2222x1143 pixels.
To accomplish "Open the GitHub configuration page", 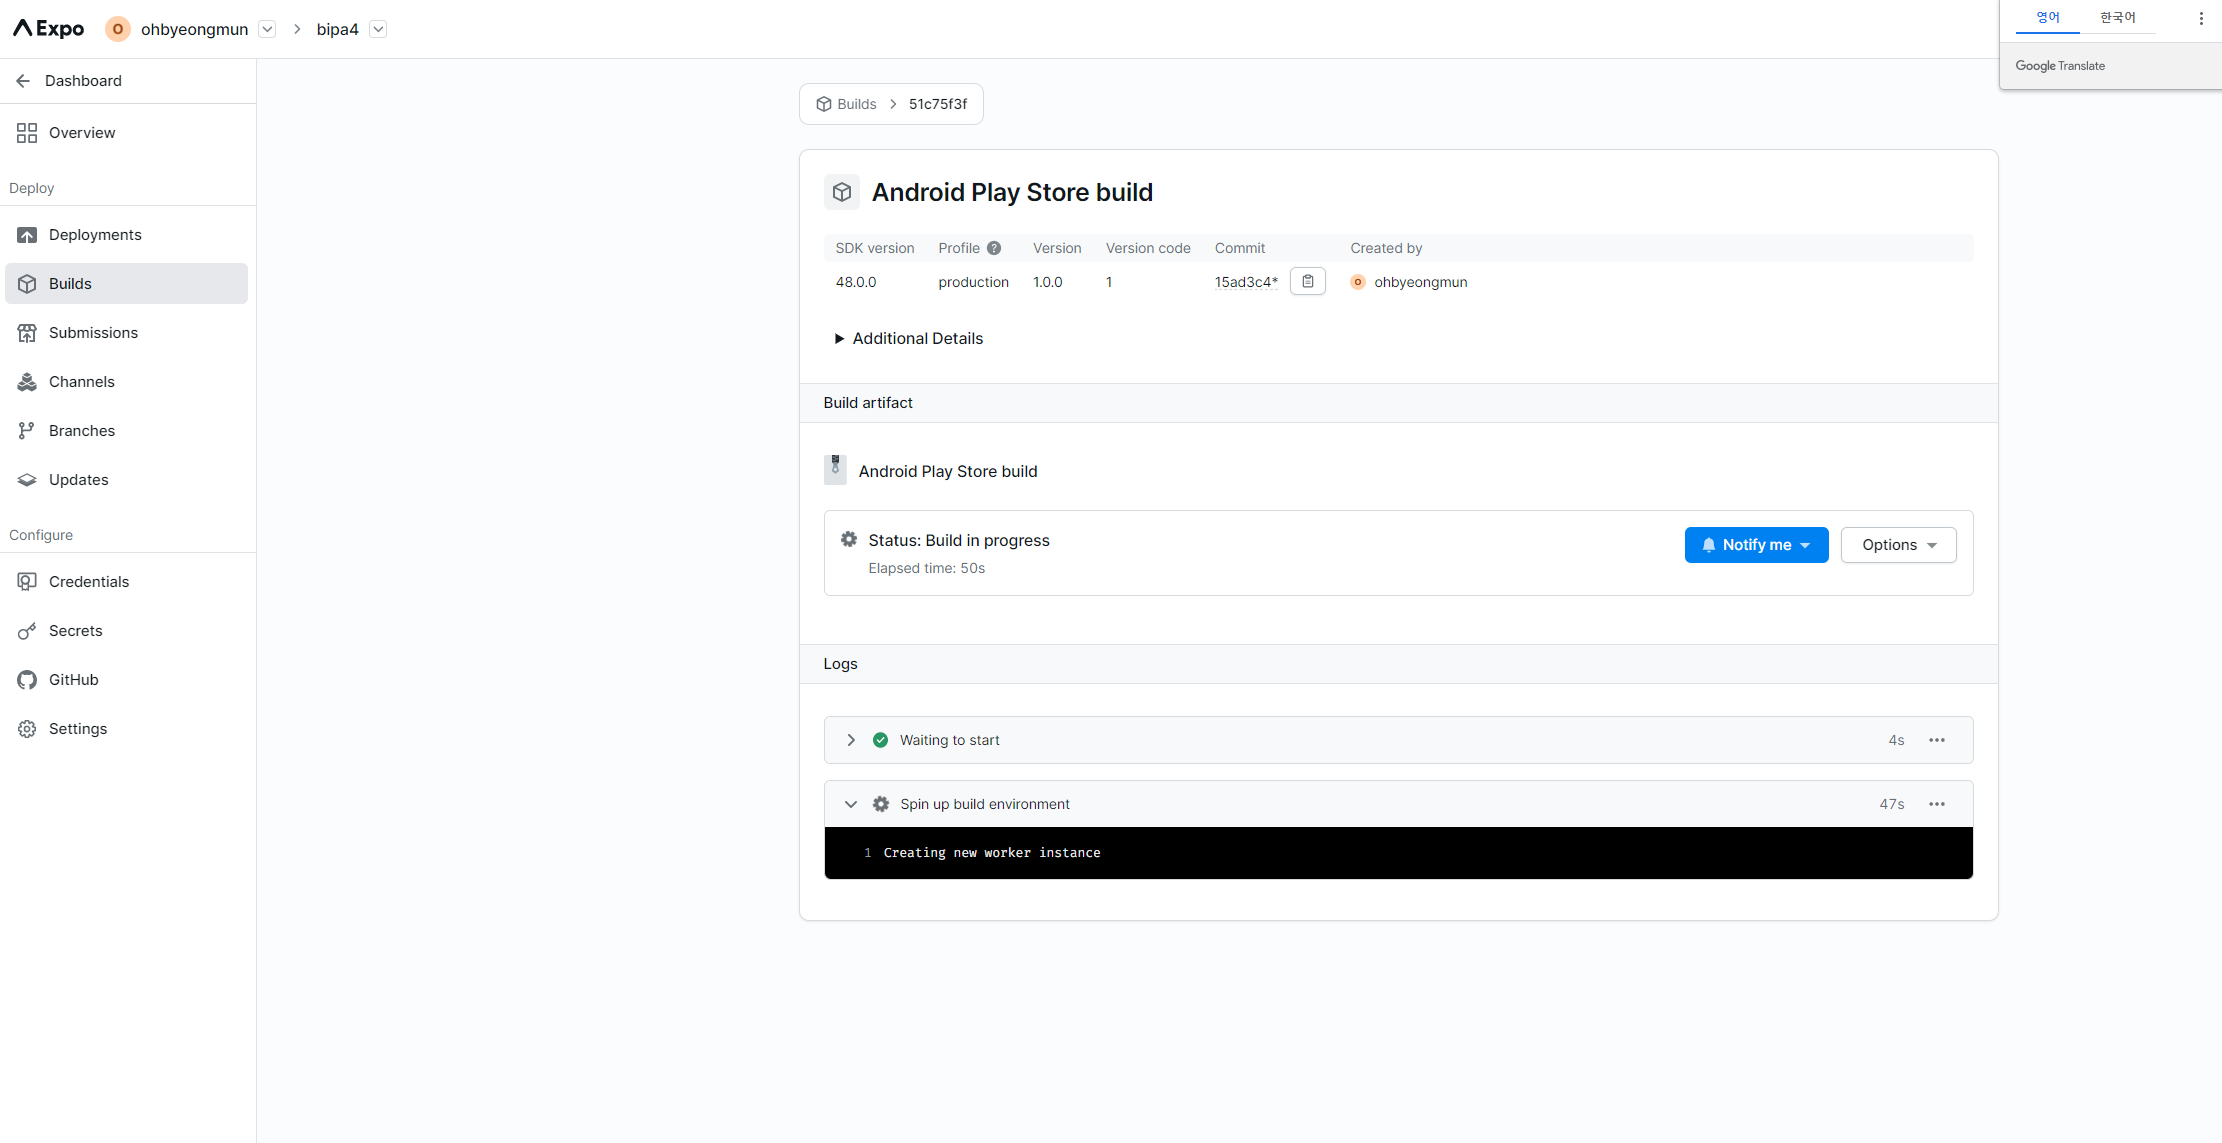I will (x=73, y=680).
